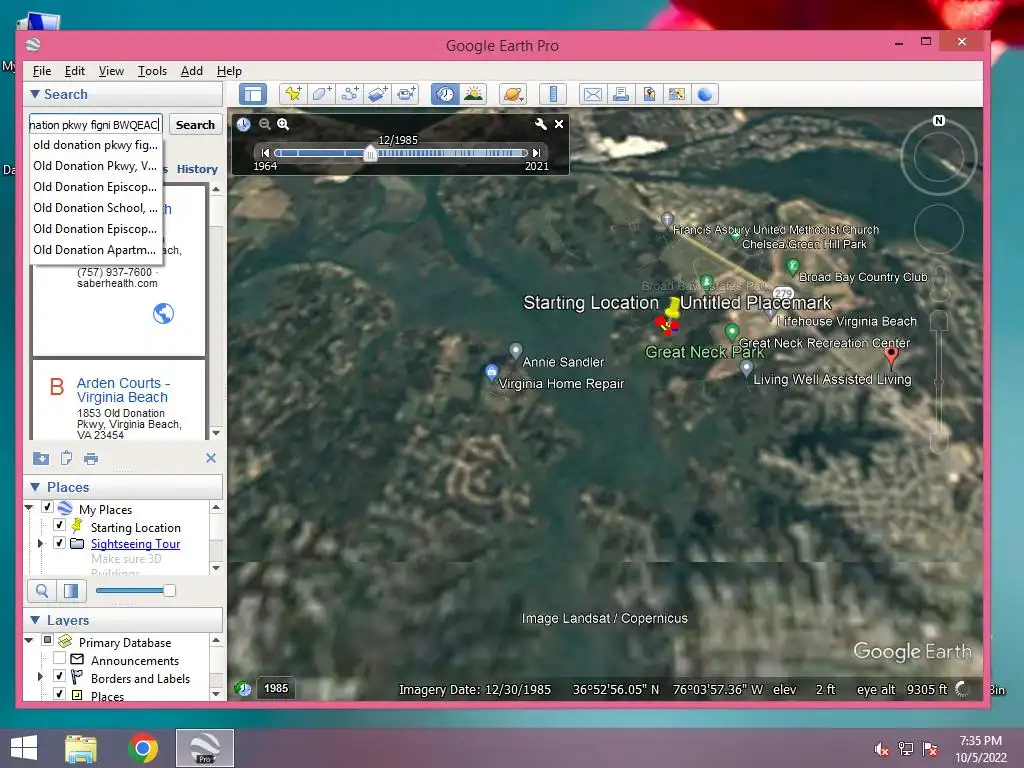The width and height of the screenshot is (1024, 768).
Task: Expand Borders and Labels layer node
Action: [40, 677]
